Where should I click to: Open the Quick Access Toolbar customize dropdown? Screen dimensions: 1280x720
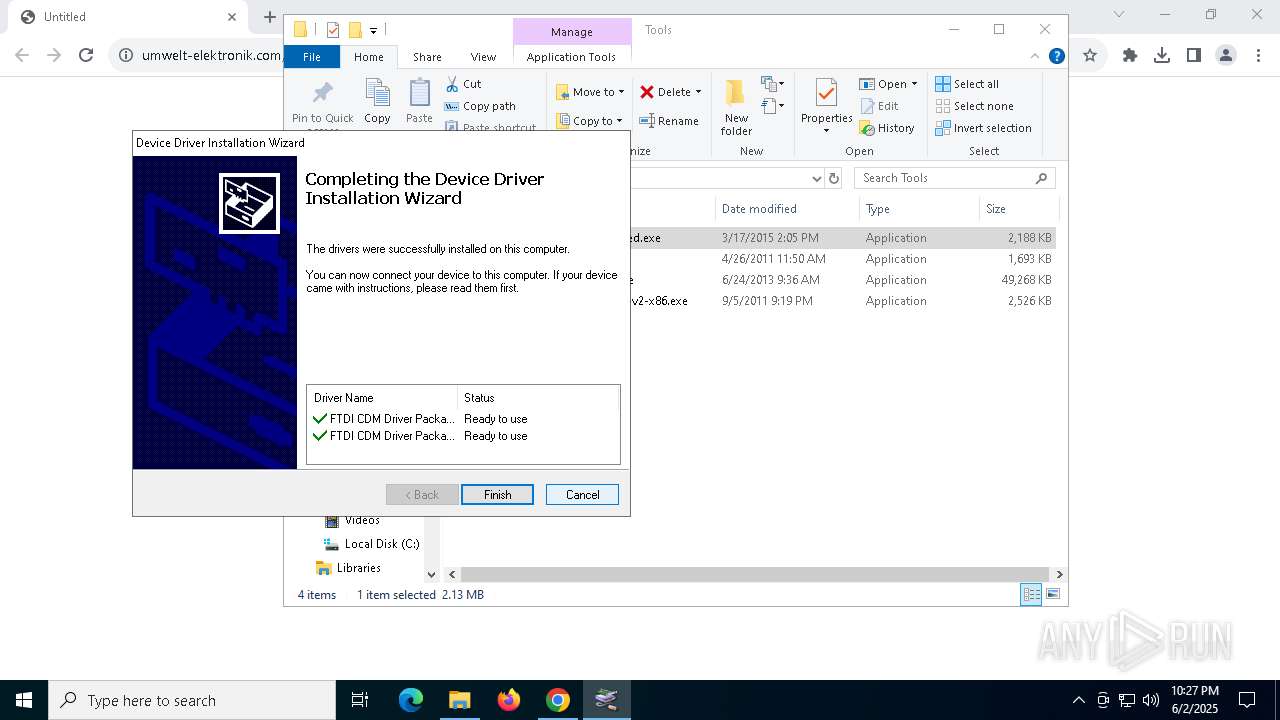(373, 30)
